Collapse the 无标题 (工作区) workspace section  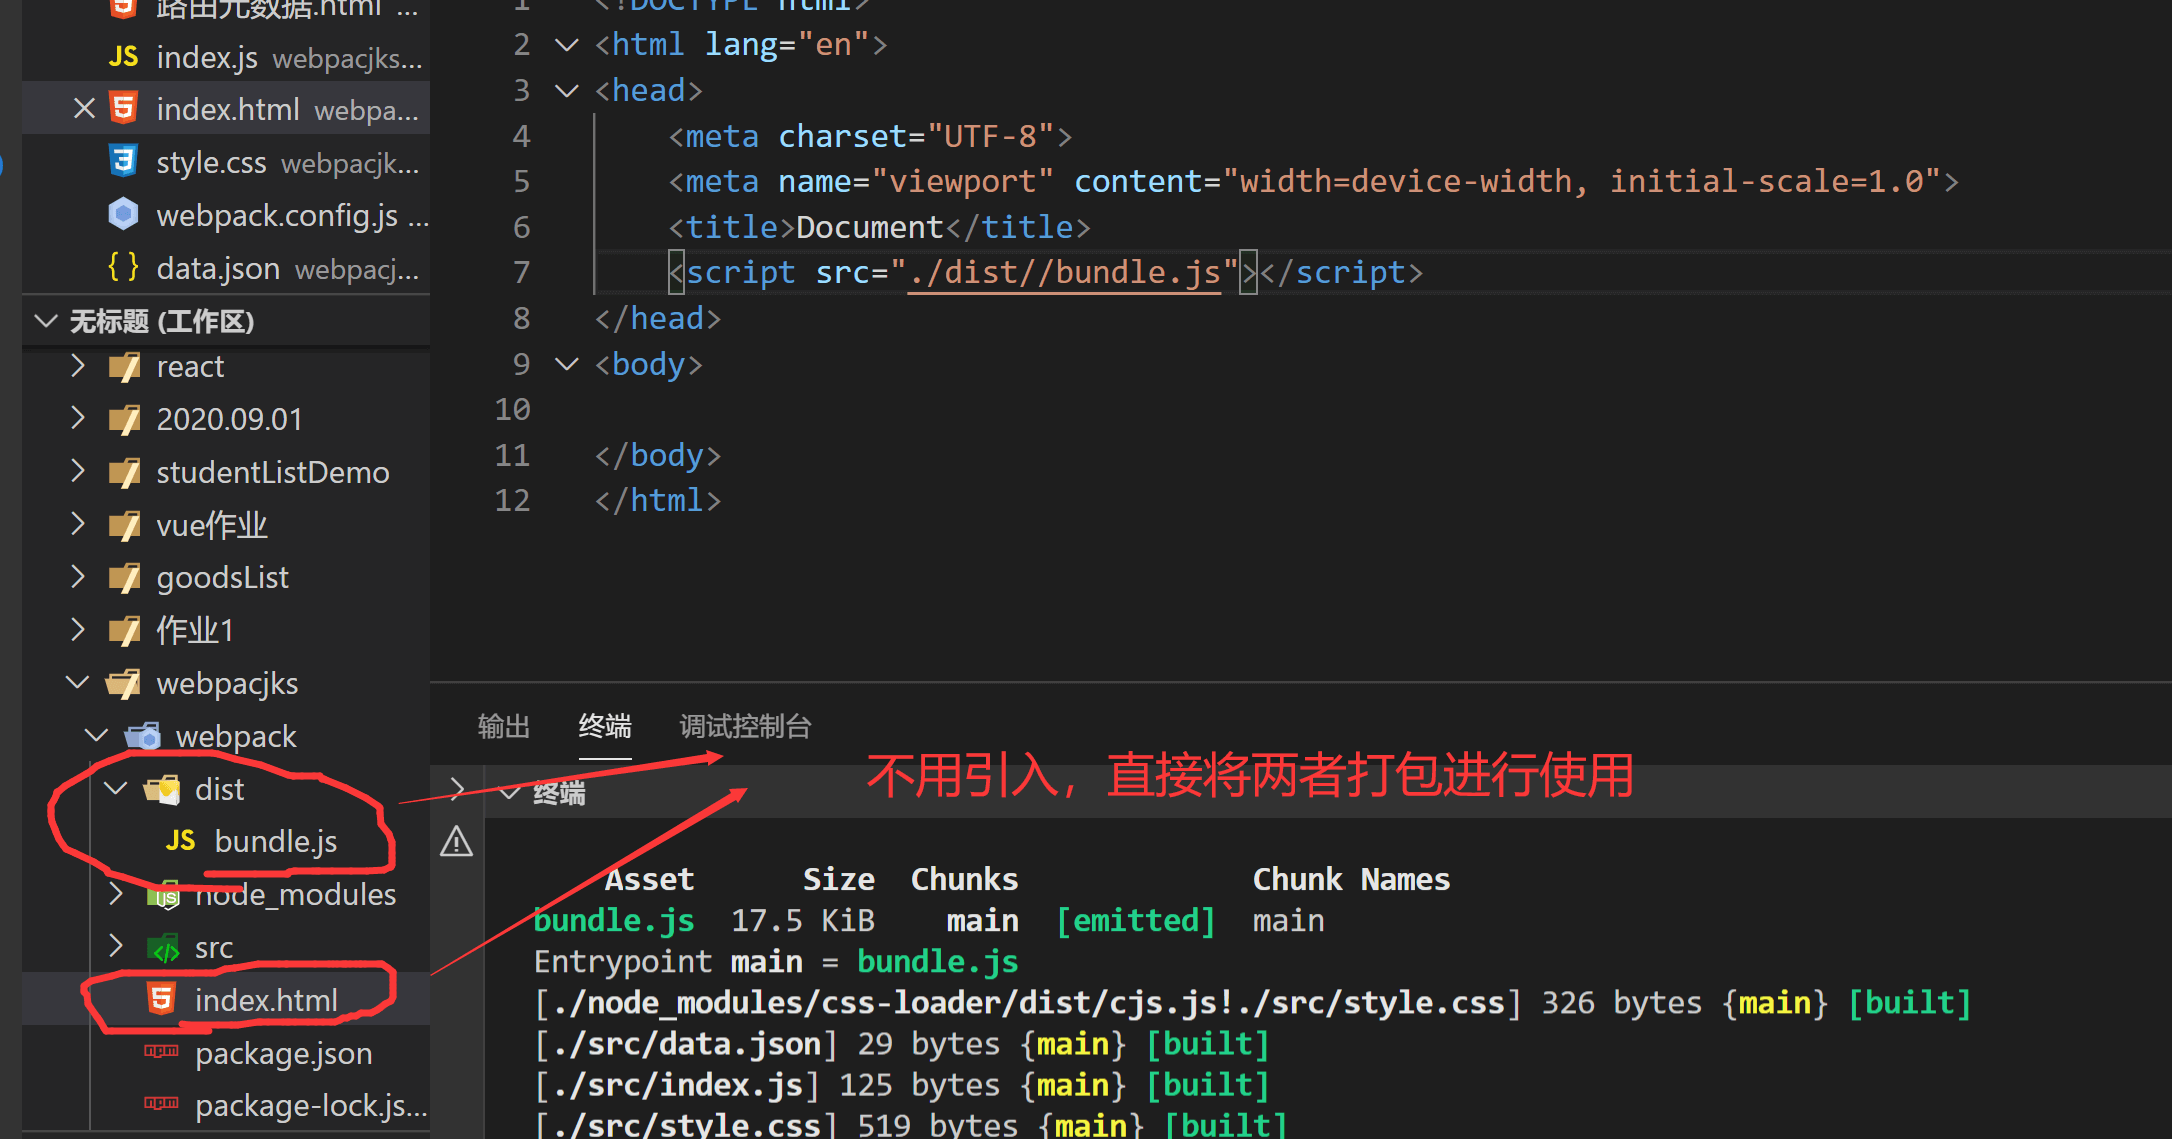point(46,321)
